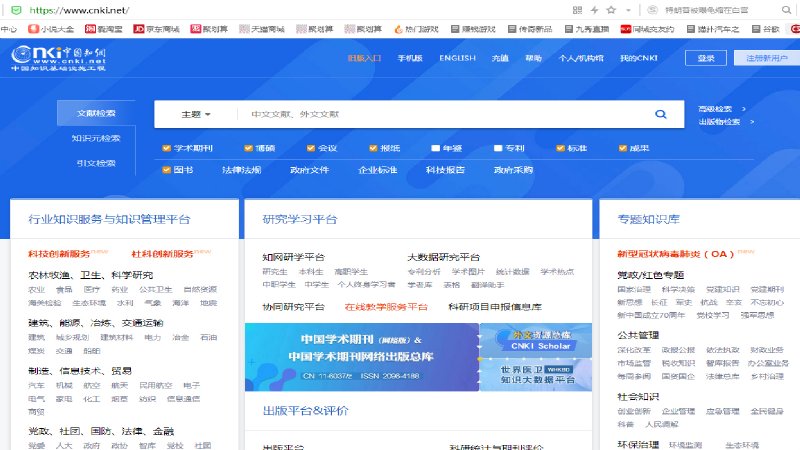Open the 同城交友约 bookmark

click(x=647, y=29)
